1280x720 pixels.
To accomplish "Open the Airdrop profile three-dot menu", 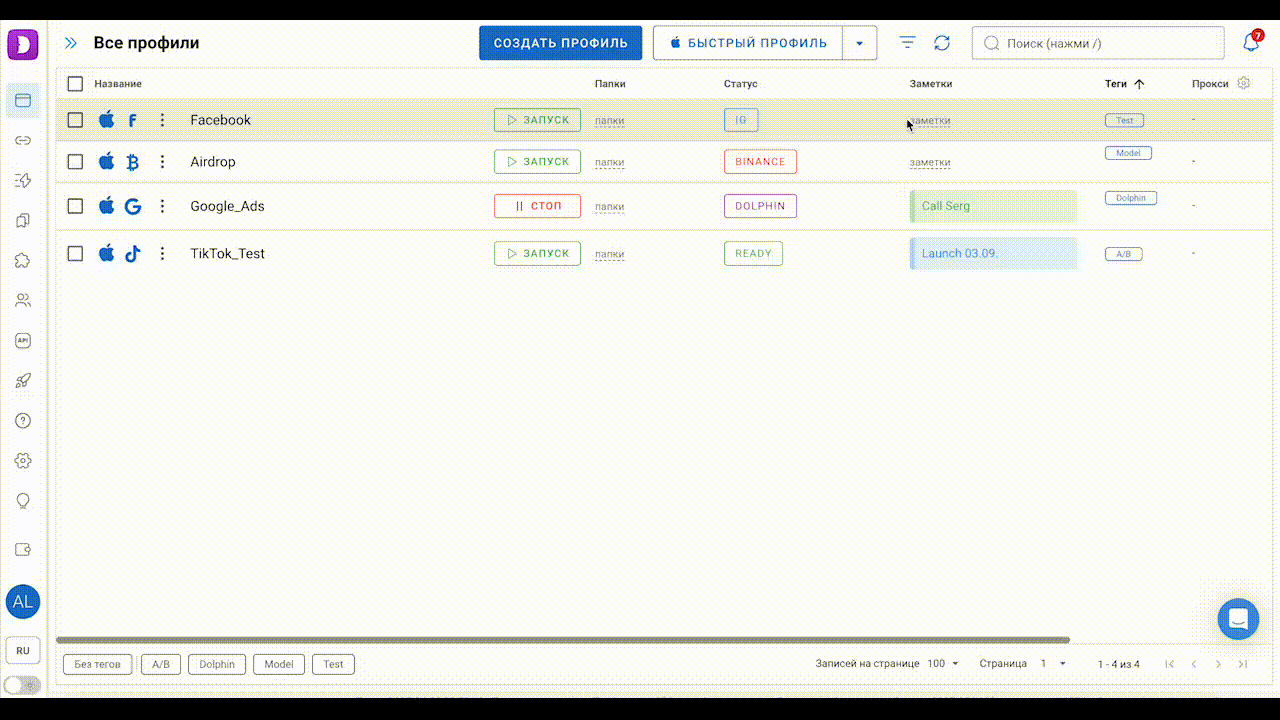I will pos(162,162).
